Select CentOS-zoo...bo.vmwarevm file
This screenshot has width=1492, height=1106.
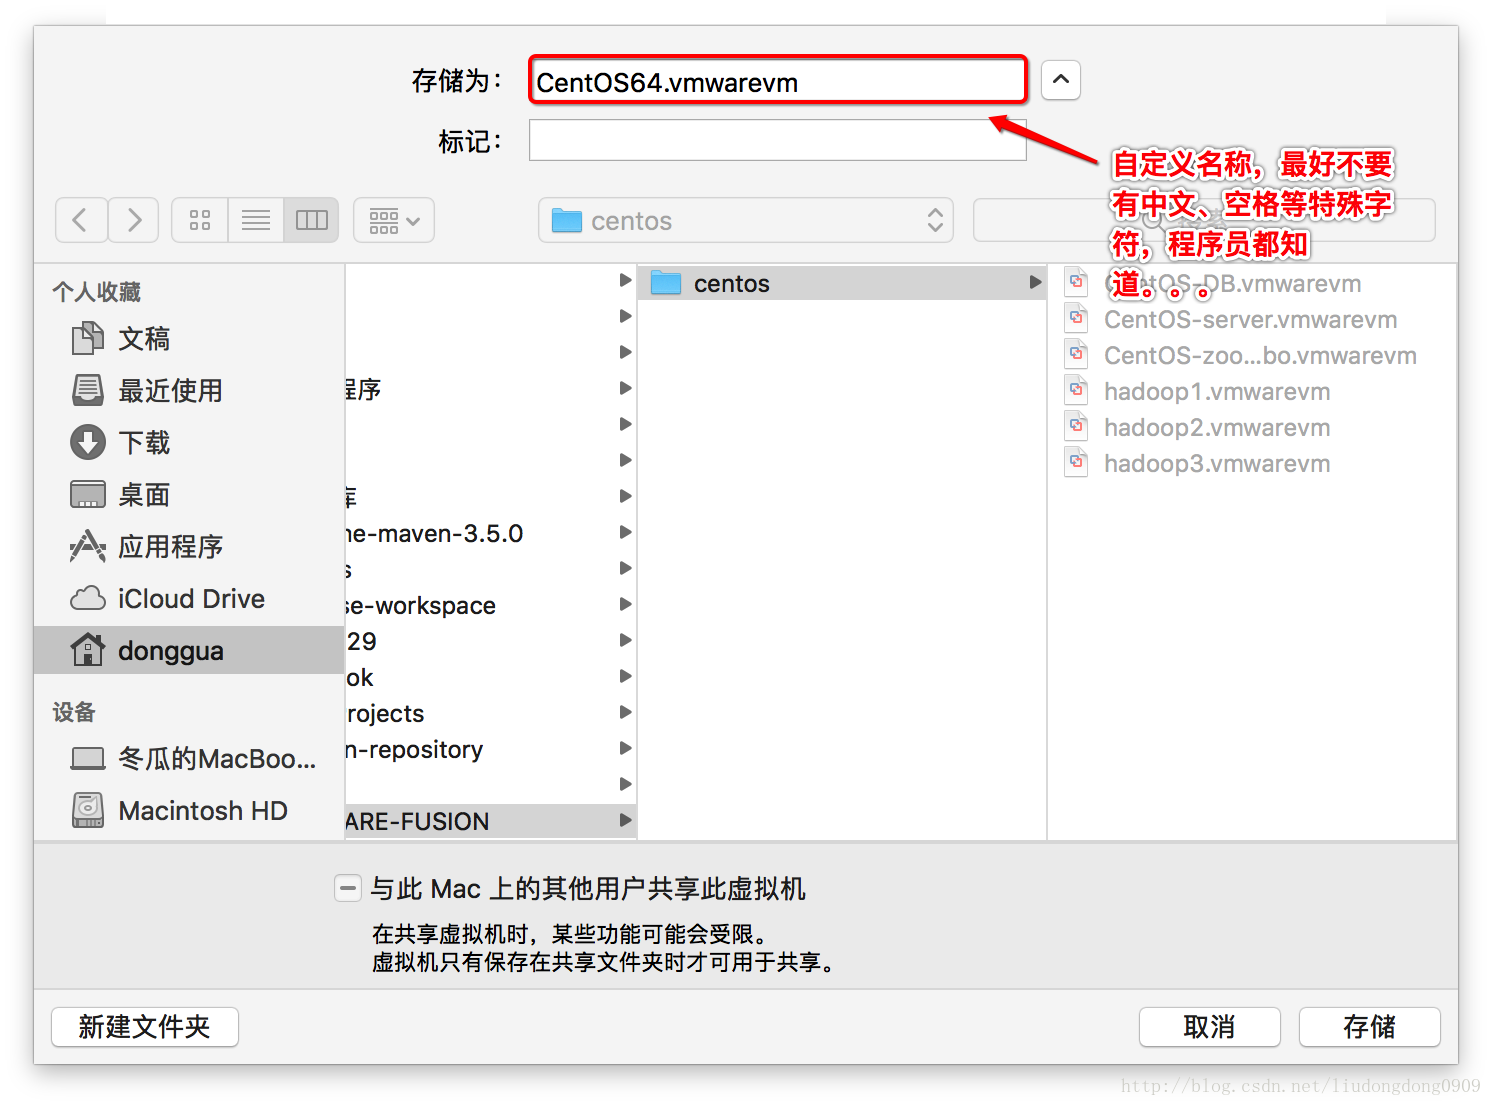click(x=1252, y=355)
